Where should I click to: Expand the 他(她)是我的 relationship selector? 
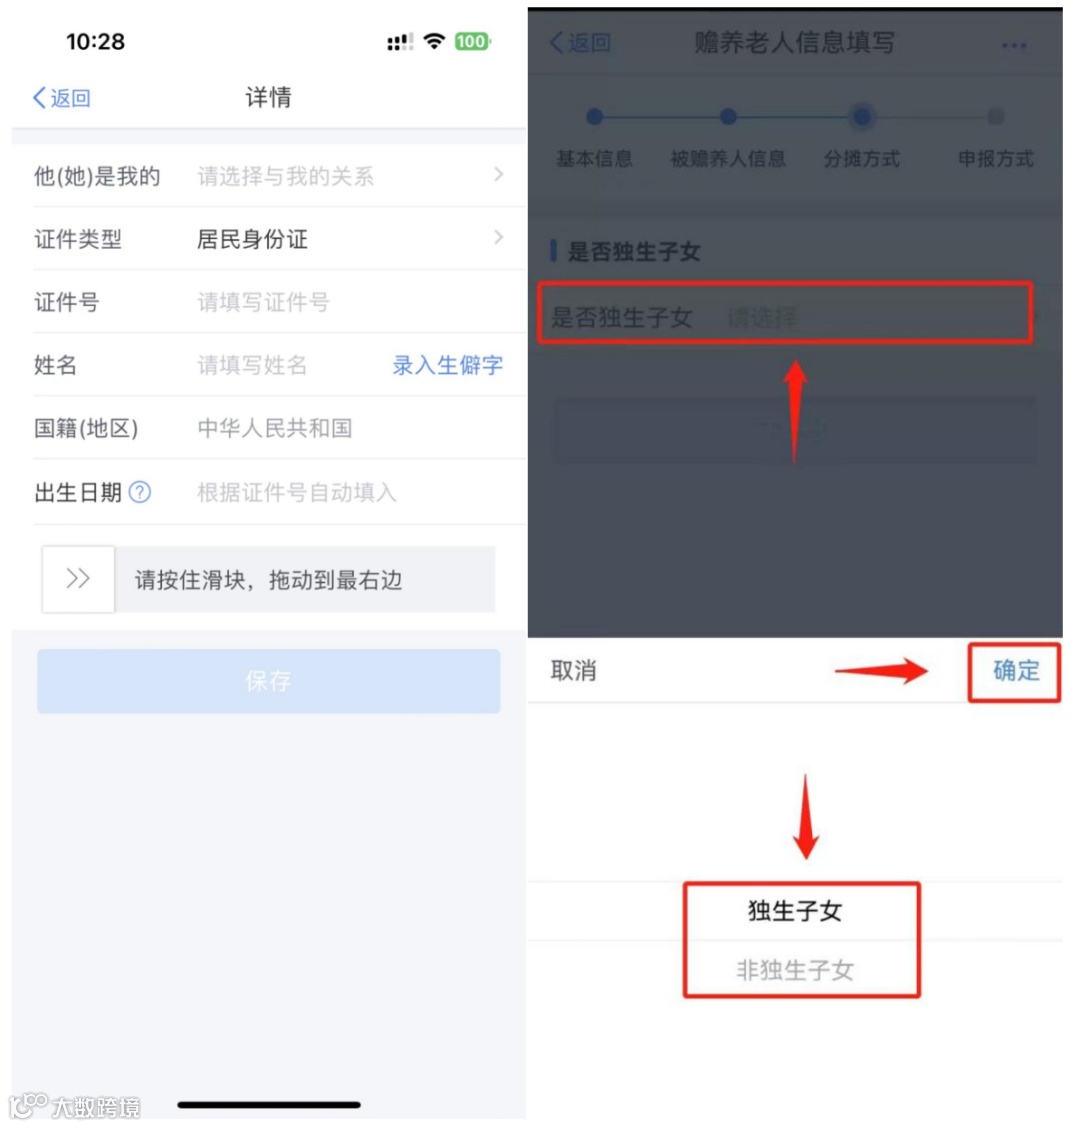(269, 175)
